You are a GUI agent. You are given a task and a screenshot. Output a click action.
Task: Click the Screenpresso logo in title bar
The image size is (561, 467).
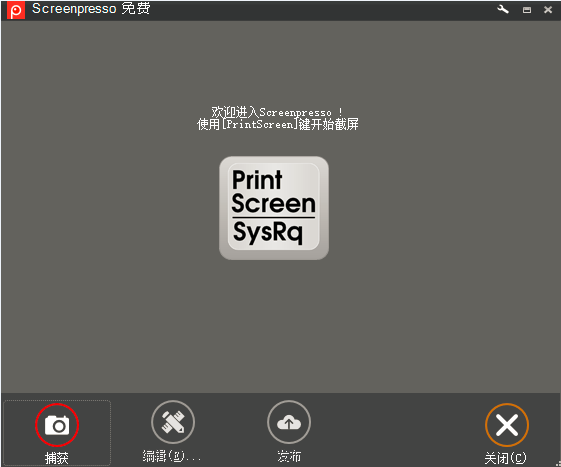click(16, 10)
